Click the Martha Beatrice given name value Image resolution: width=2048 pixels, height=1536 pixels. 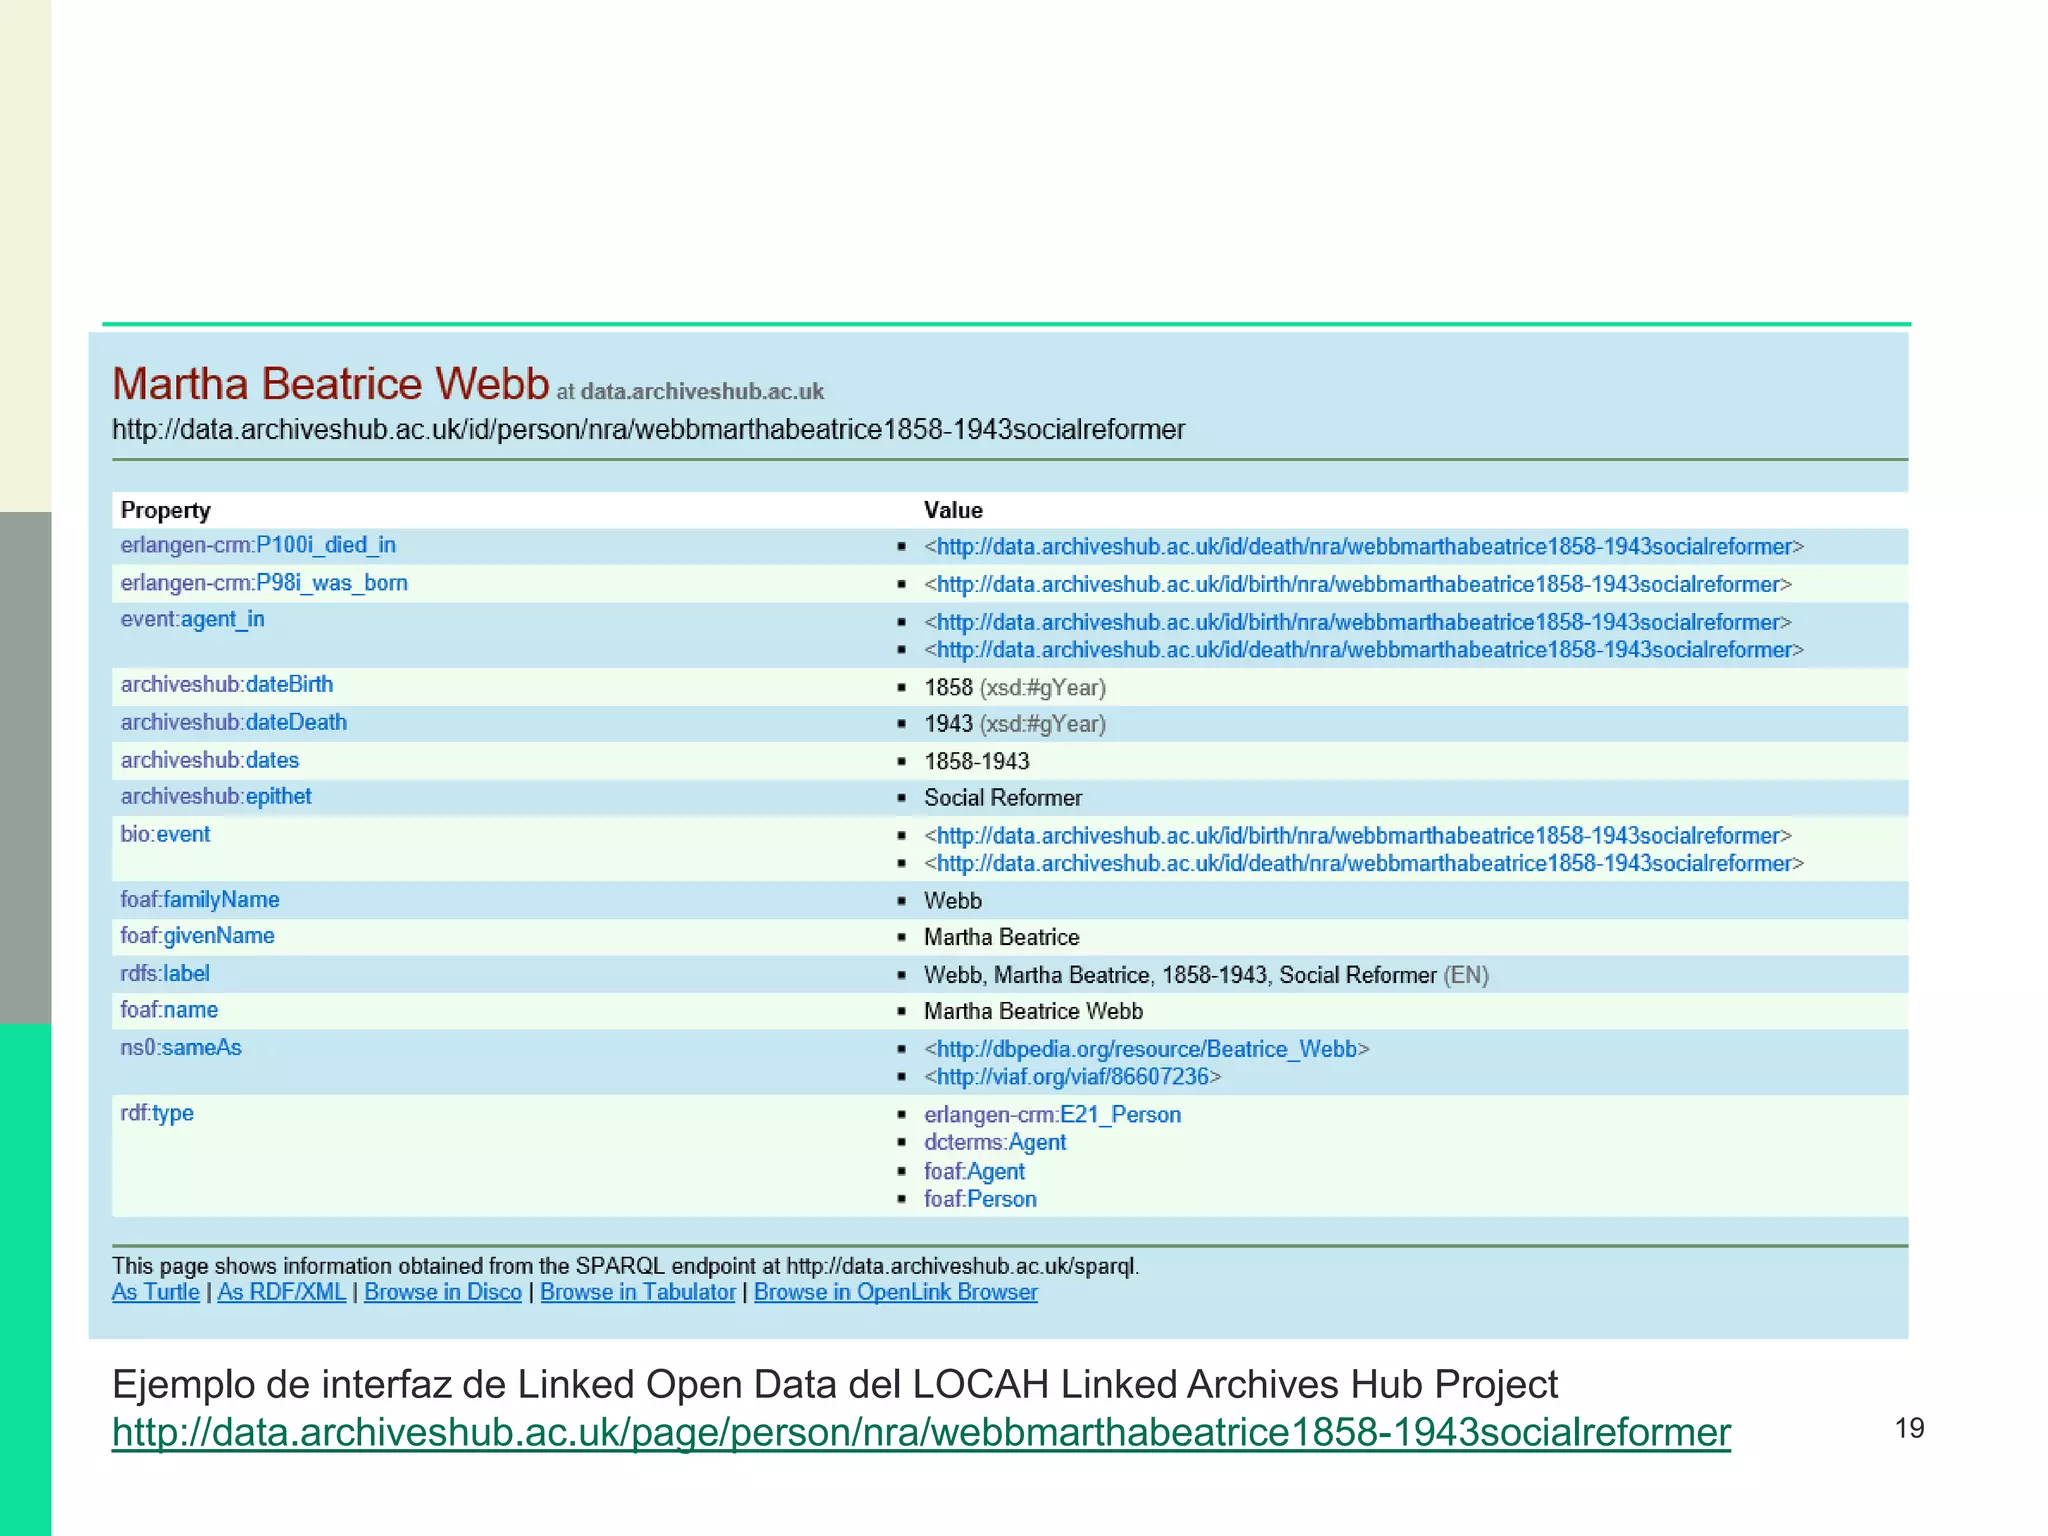[1002, 937]
